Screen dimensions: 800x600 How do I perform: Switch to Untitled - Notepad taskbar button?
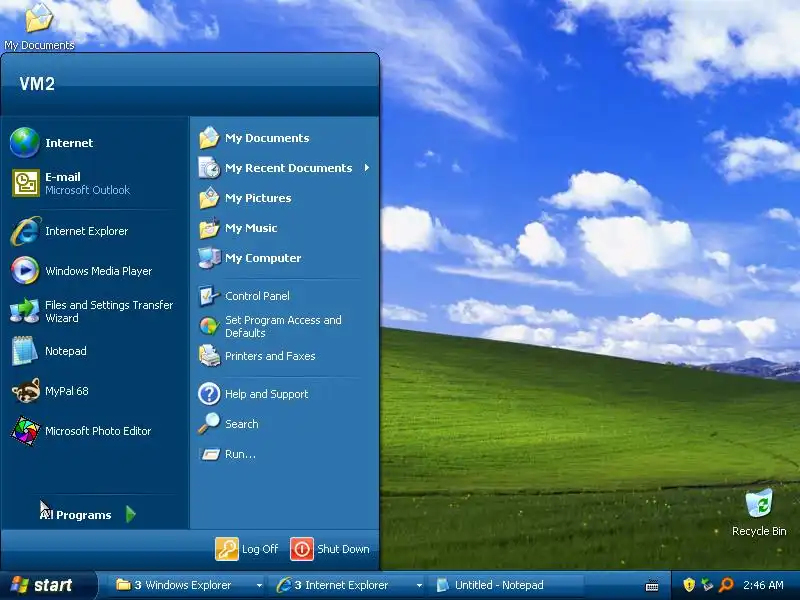(506, 585)
